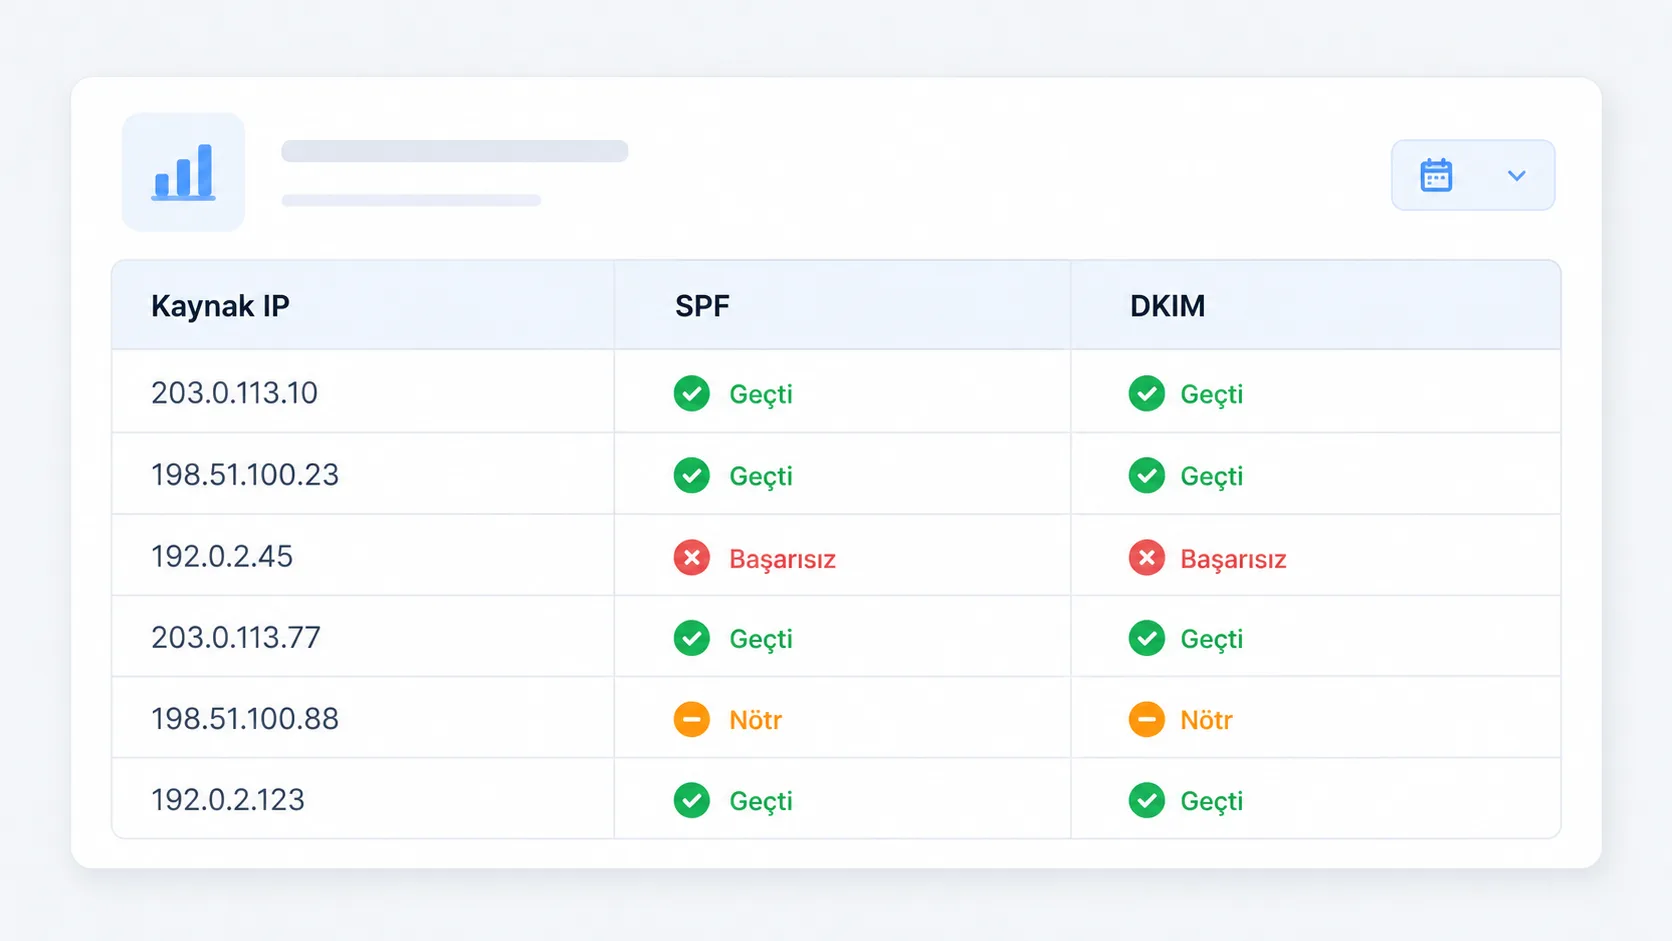1672x941 pixels.
Task: Click DKIM green check icon for 203.0.113.77
Action: pyautogui.click(x=1146, y=638)
